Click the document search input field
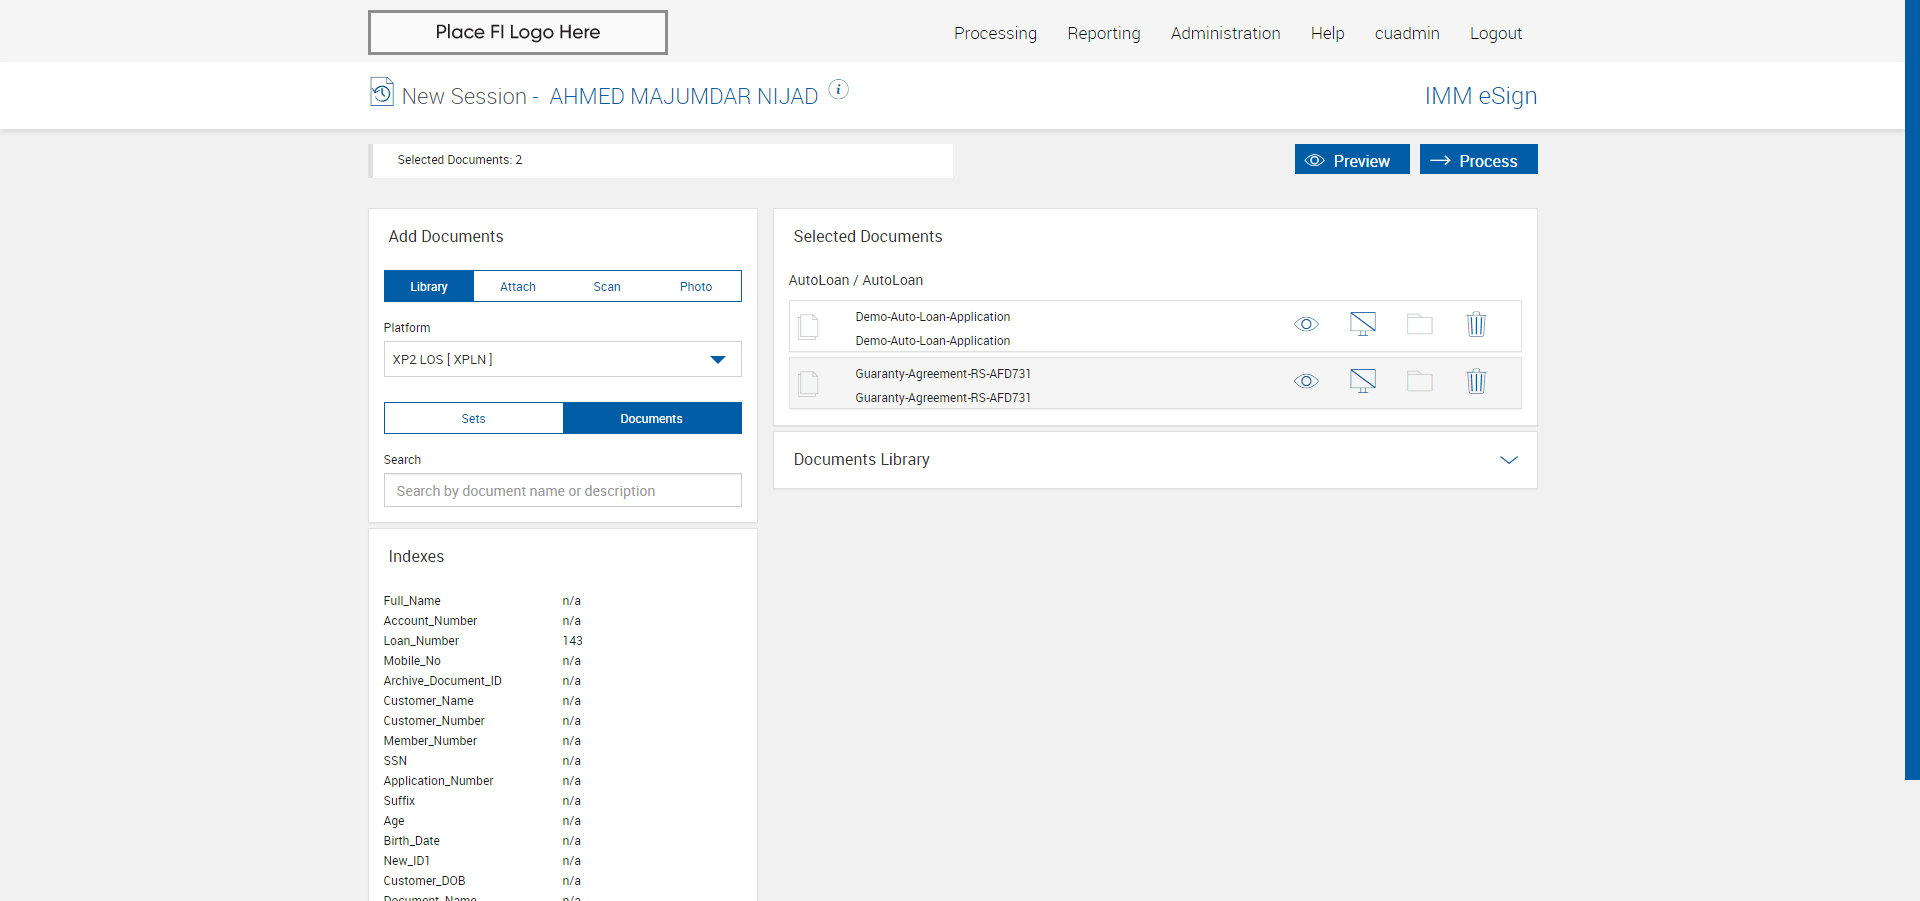Image resolution: width=1920 pixels, height=901 pixels. (562, 491)
